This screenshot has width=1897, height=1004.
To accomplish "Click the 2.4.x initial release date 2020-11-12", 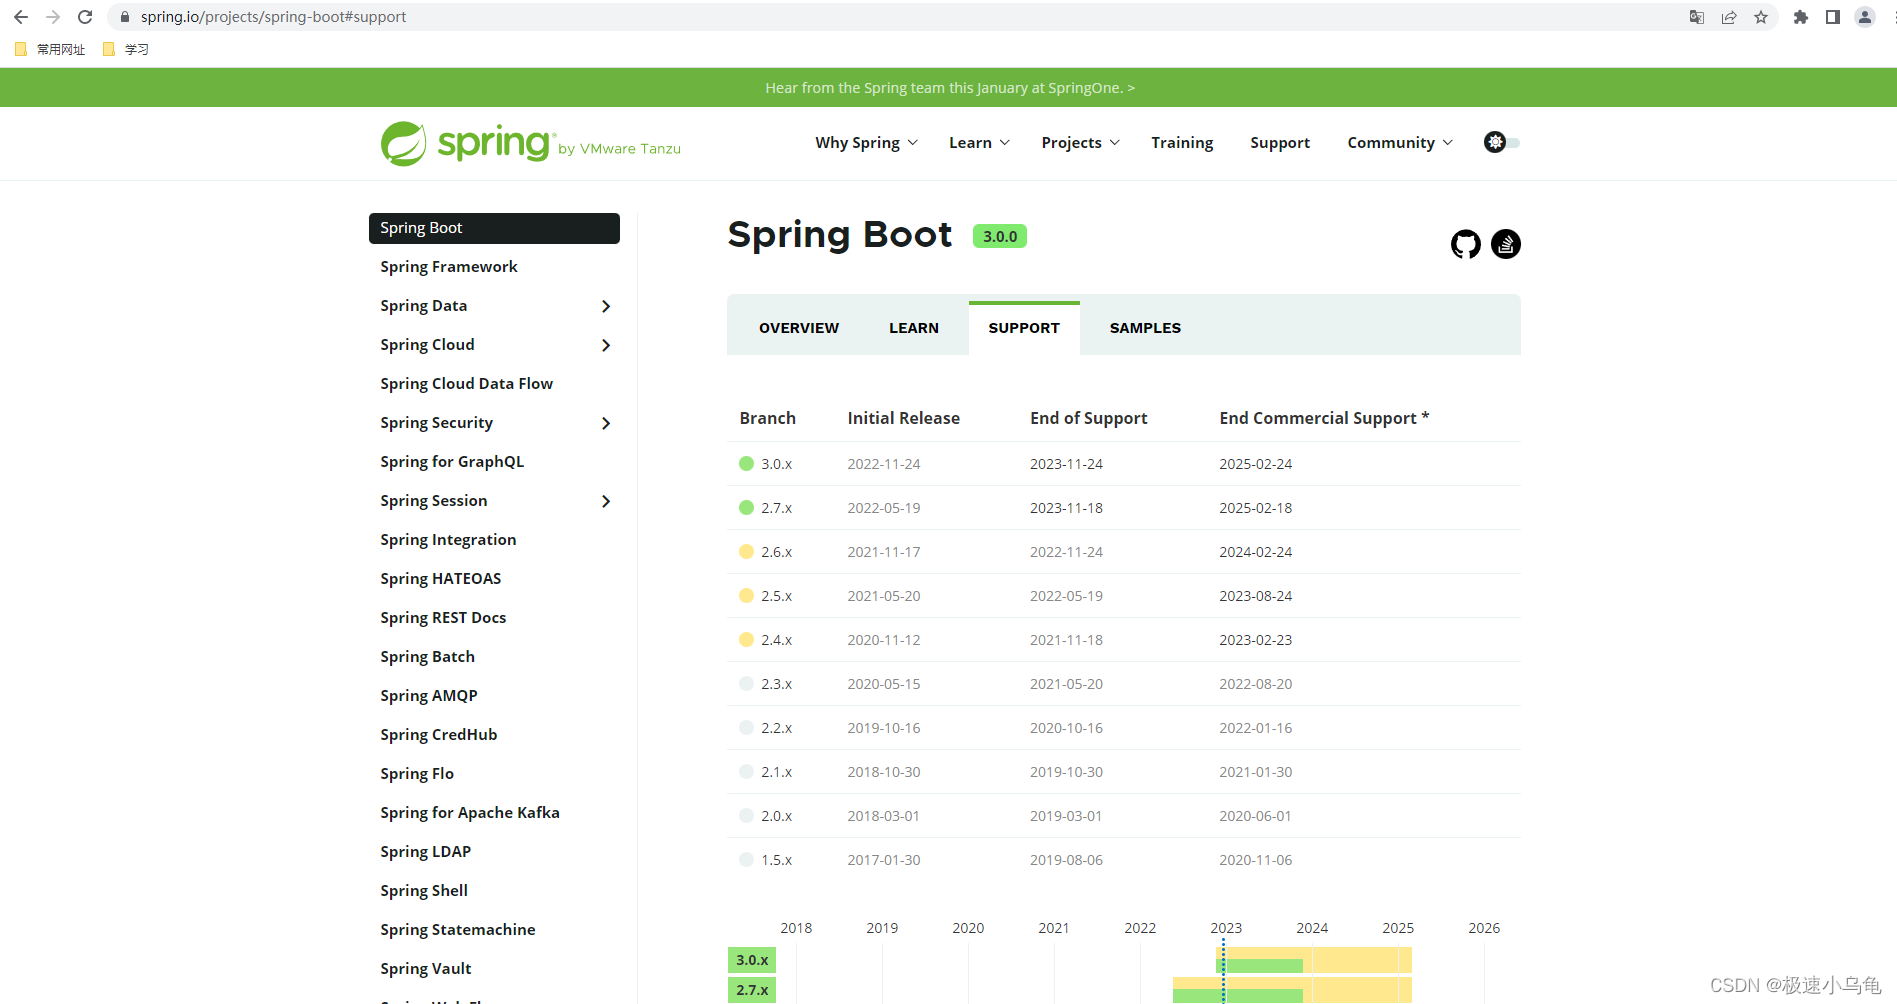I will pos(884,640).
